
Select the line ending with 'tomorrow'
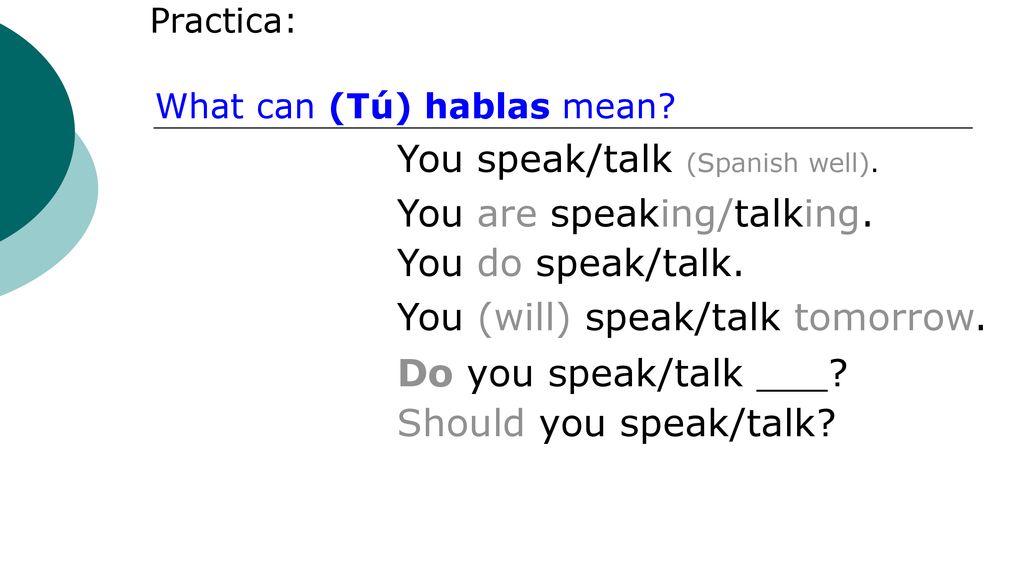click(x=691, y=318)
